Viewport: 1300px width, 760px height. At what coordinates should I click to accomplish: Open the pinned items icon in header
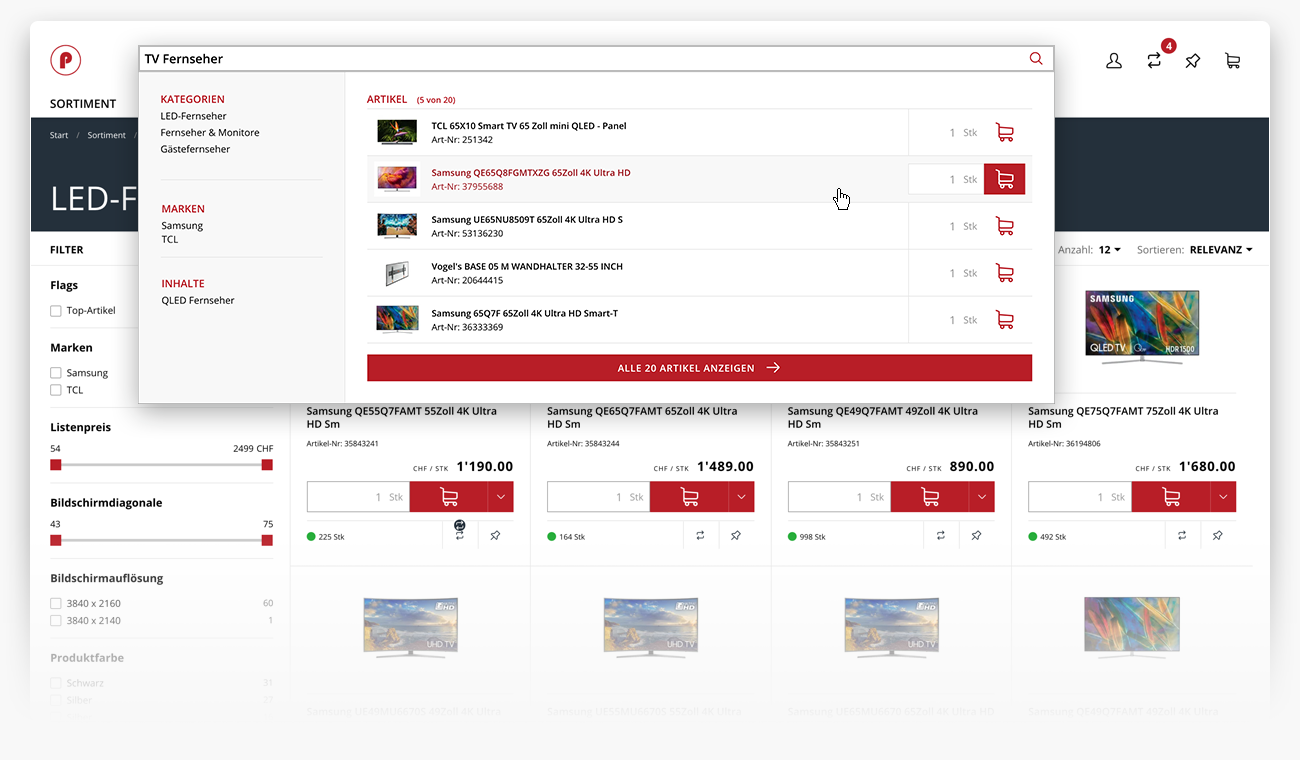[1192, 61]
